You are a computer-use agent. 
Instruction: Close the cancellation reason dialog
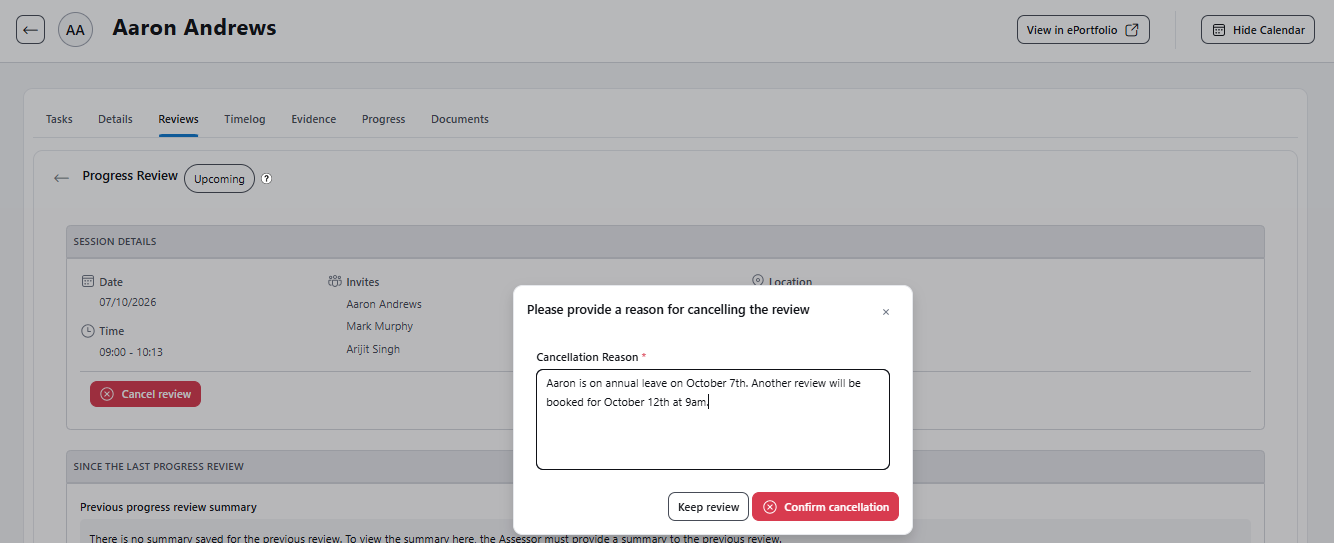click(885, 312)
